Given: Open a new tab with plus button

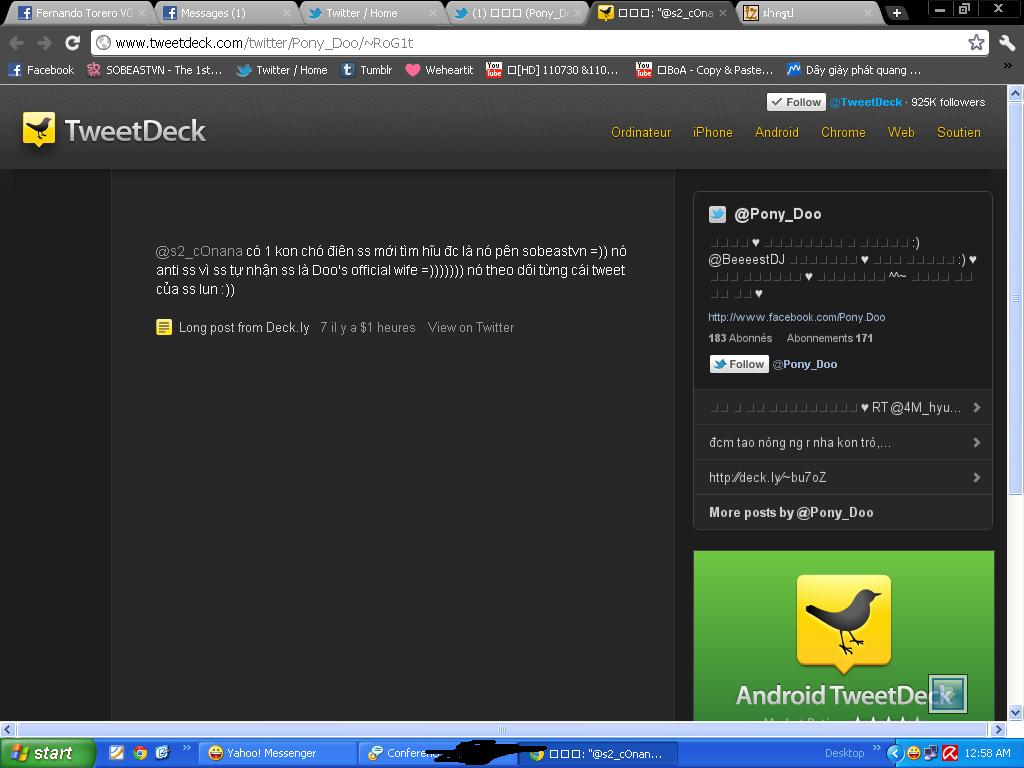Looking at the screenshot, I should point(897,13).
